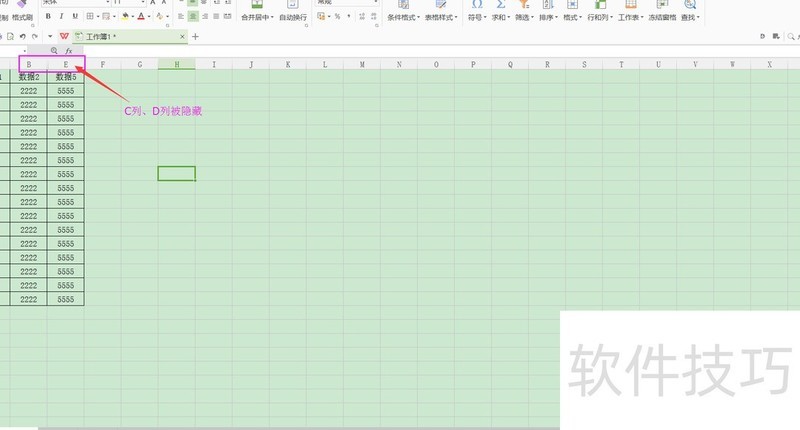
Task: Click the search icon at top right
Action: pos(791,36)
